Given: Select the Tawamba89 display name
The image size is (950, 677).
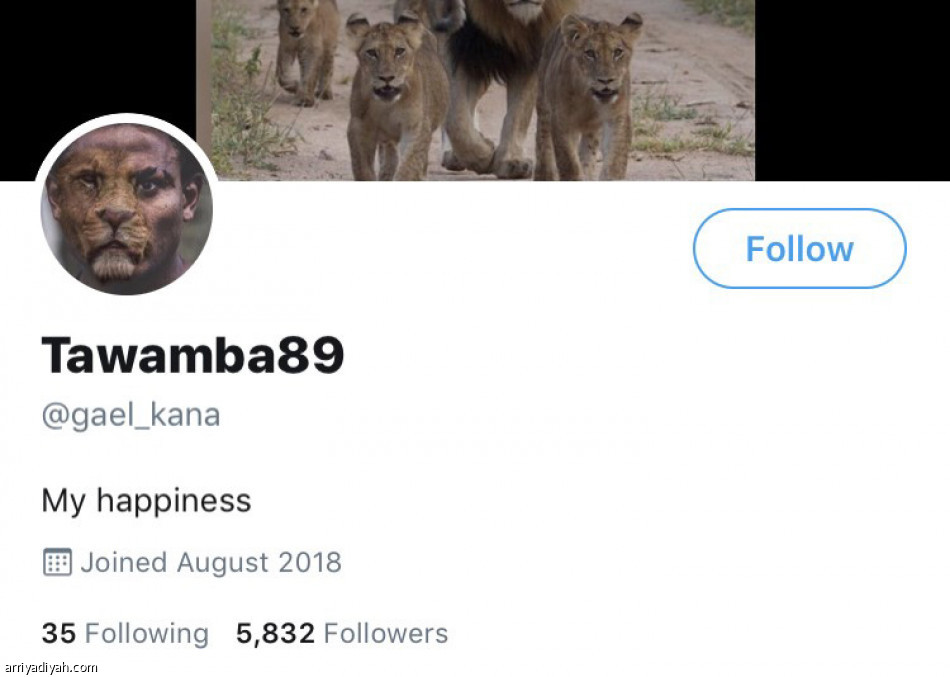Looking at the screenshot, I should [x=193, y=354].
